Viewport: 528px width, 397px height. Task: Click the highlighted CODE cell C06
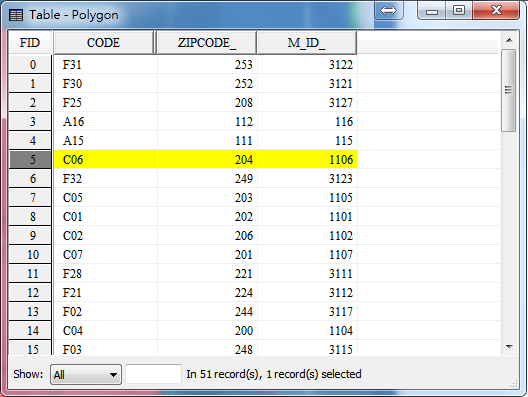pos(105,159)
